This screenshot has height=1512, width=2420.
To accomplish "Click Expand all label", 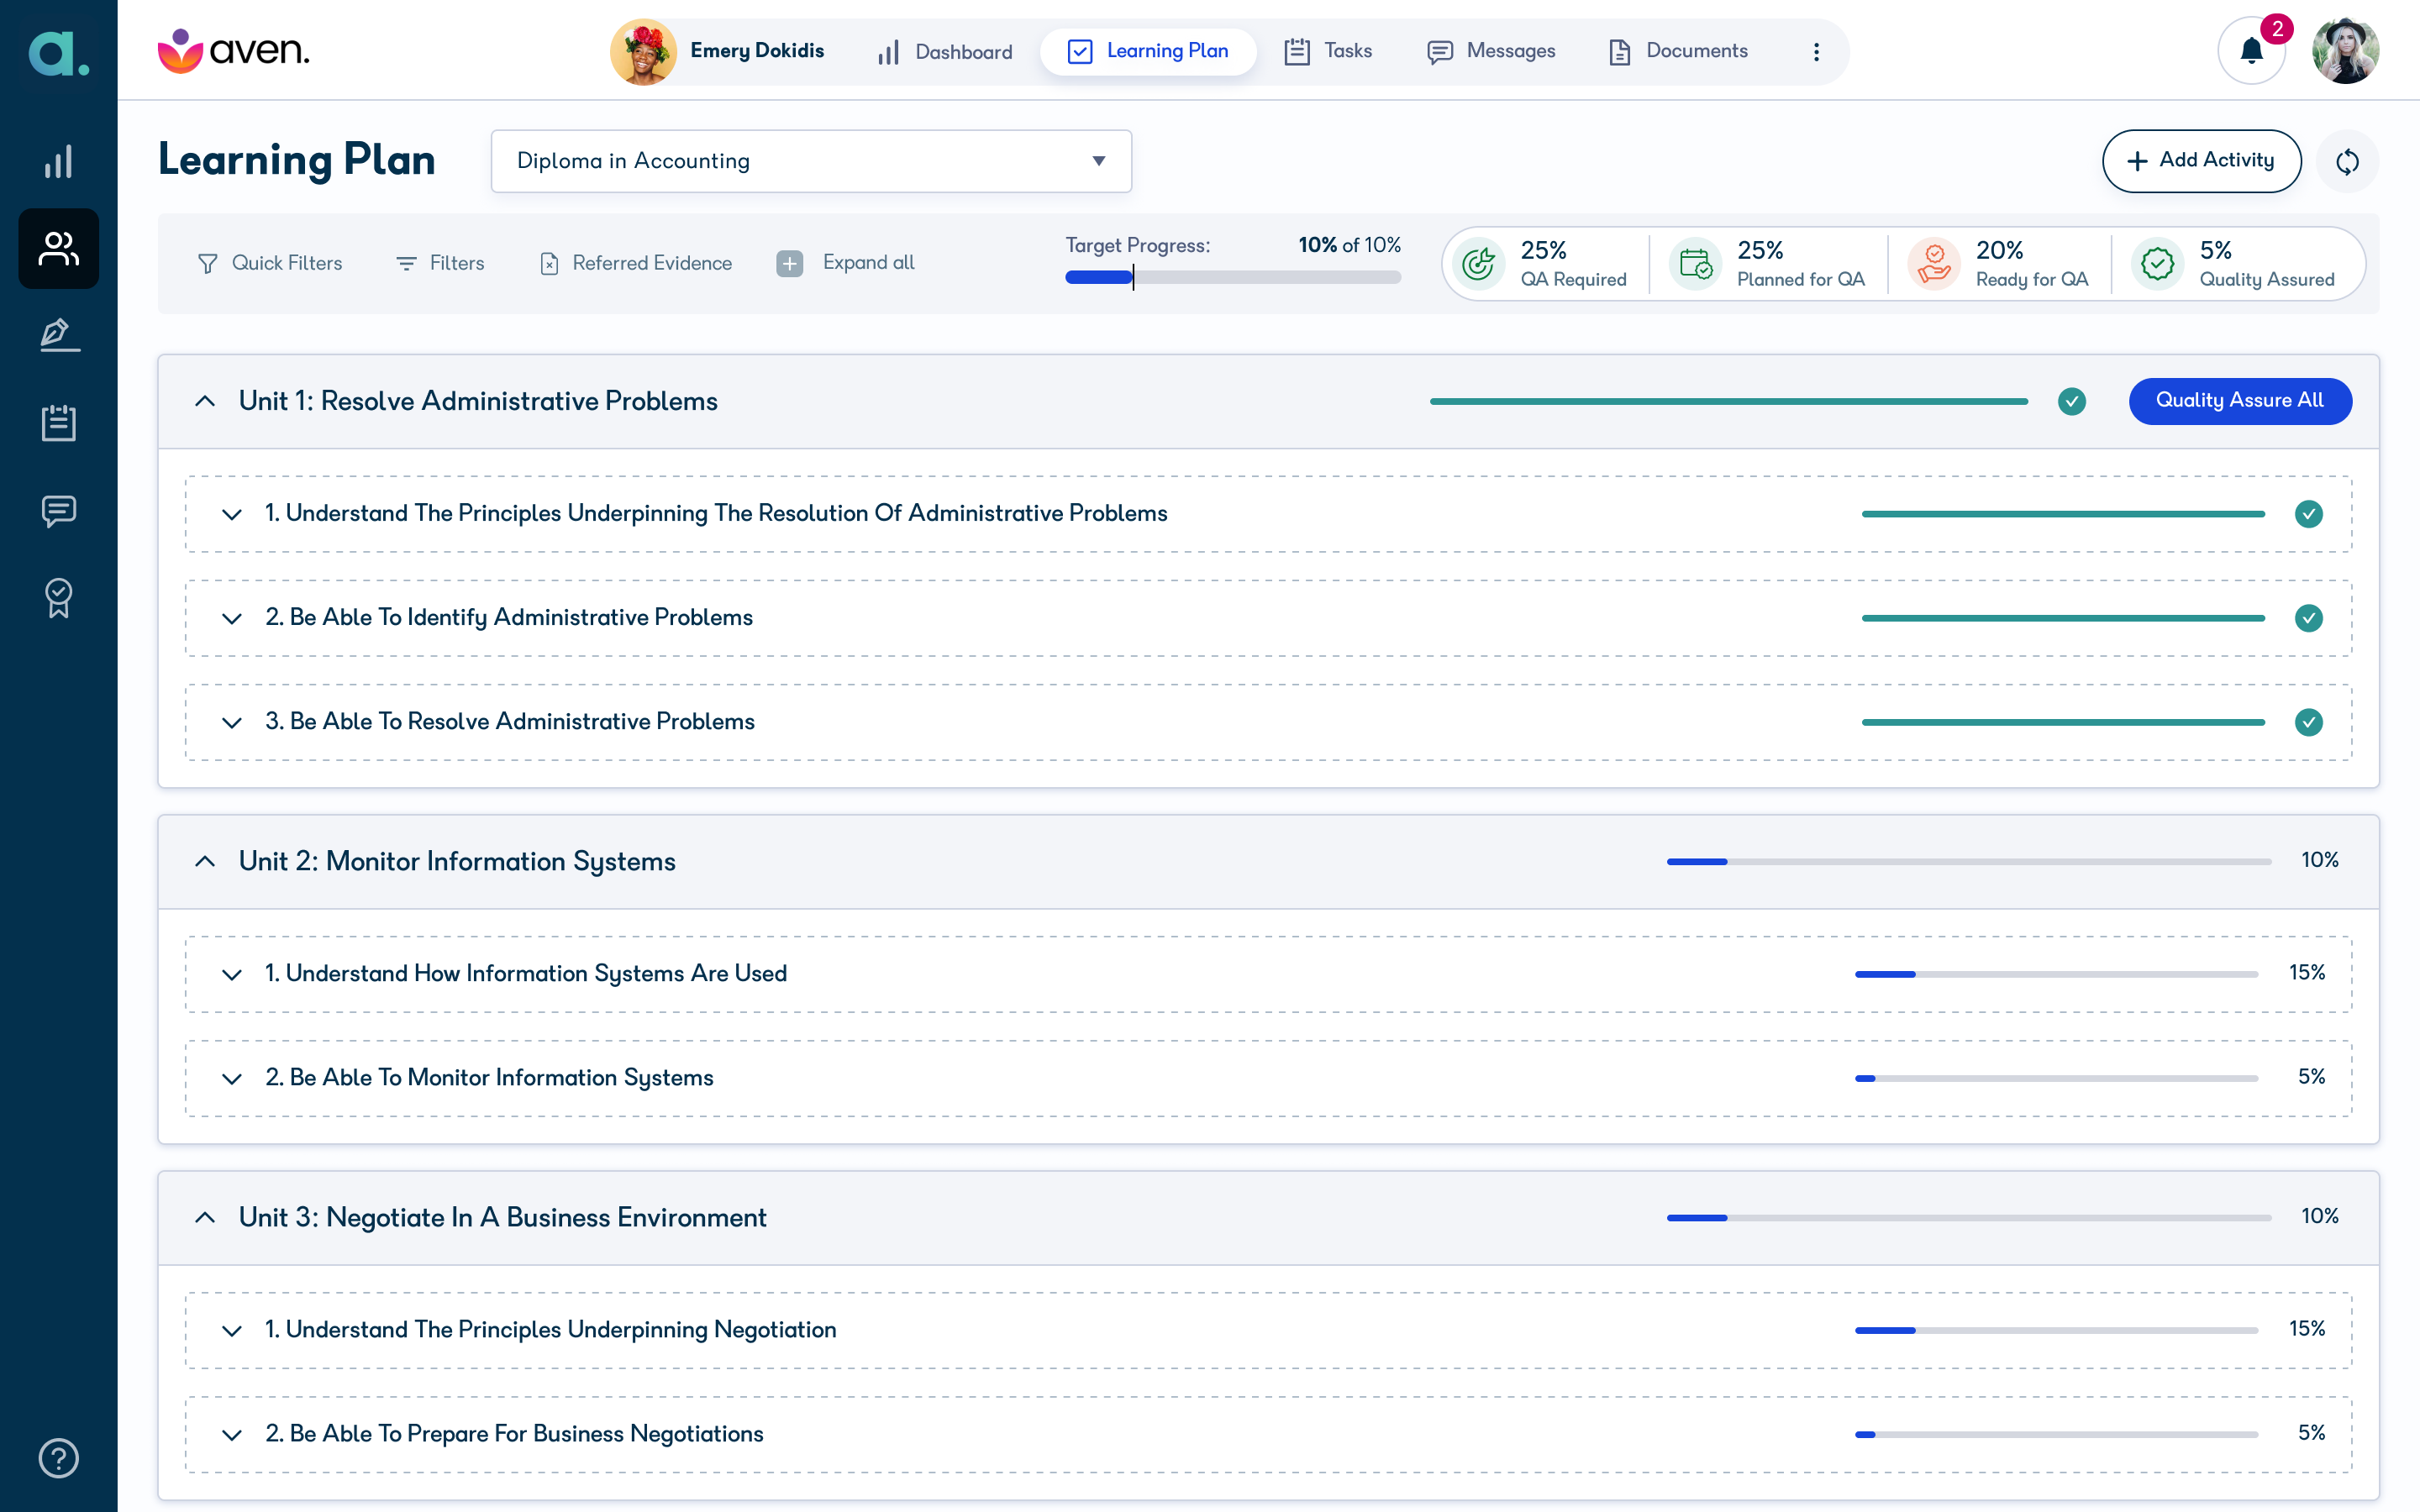I will (x=868, y=262).
